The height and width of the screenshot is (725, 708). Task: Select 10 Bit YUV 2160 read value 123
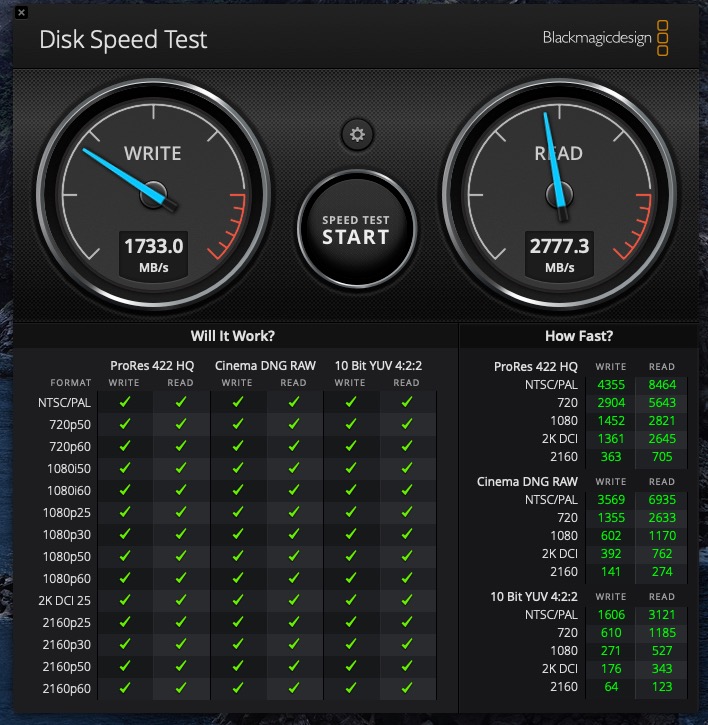coord(662,687)
